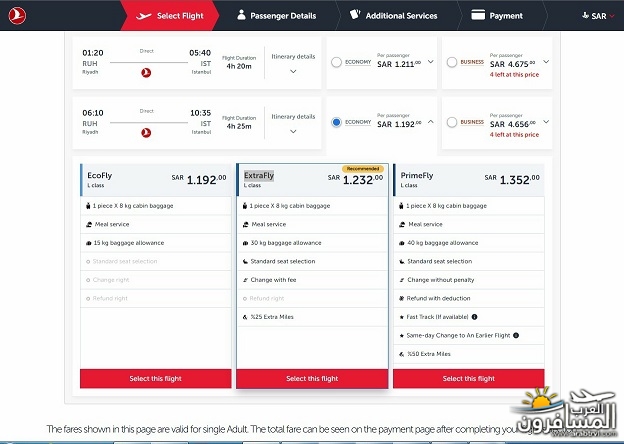Click seat selection icon in PrimeFly card
This screenshot has width=624, height=444.
pyautogui.click(x=402, y=261)
